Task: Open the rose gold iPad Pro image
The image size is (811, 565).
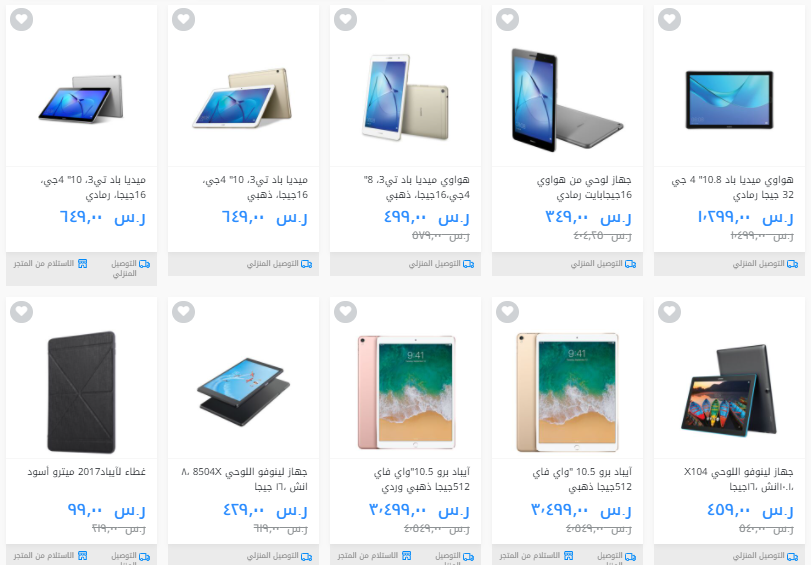Action: click(x=407, y=392)
